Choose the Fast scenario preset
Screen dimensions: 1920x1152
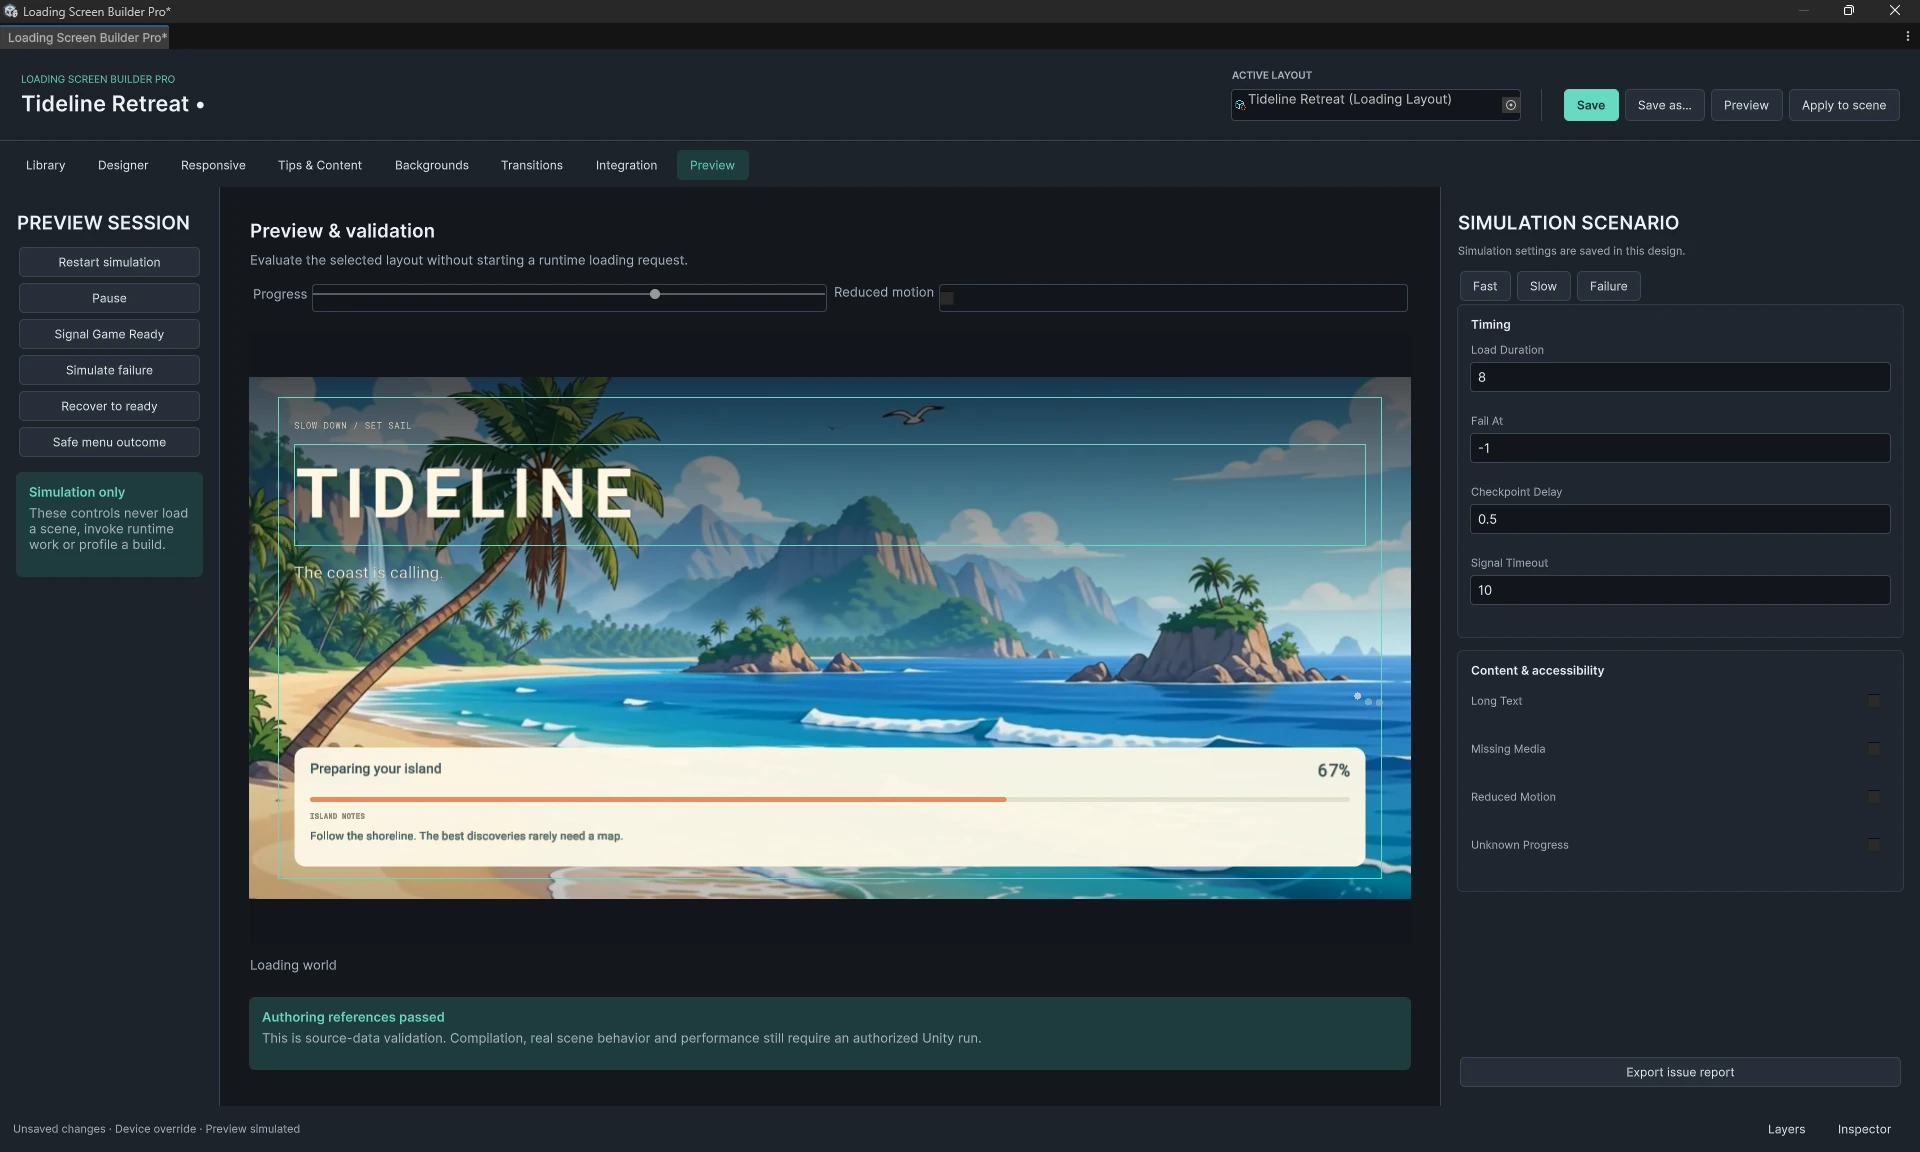point(1485,286)
